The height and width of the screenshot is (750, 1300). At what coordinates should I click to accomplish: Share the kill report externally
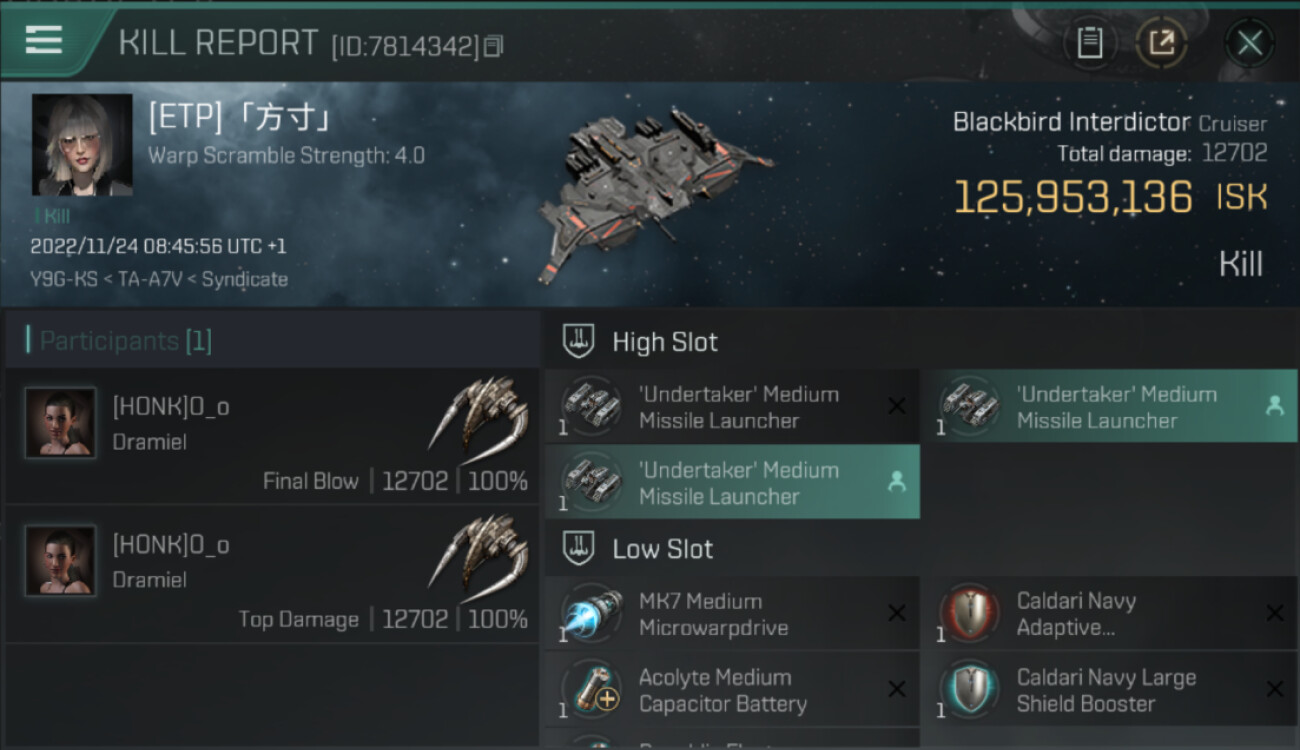coord(1161,43)
